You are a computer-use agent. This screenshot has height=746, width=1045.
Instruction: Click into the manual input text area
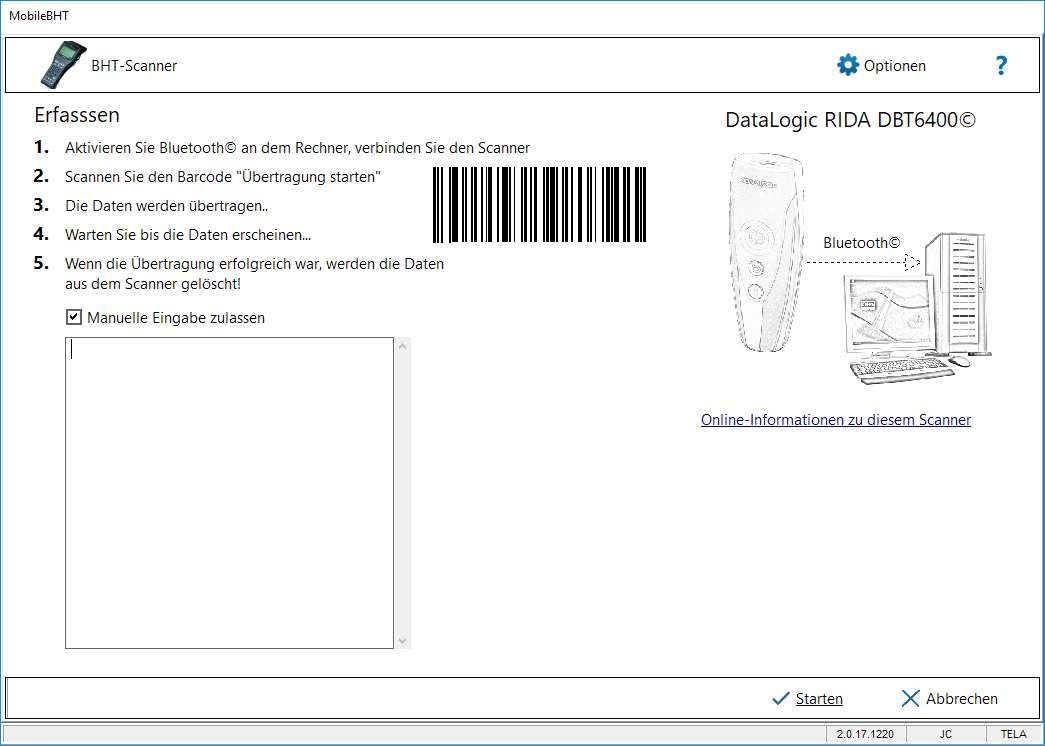tap(229, 493)
